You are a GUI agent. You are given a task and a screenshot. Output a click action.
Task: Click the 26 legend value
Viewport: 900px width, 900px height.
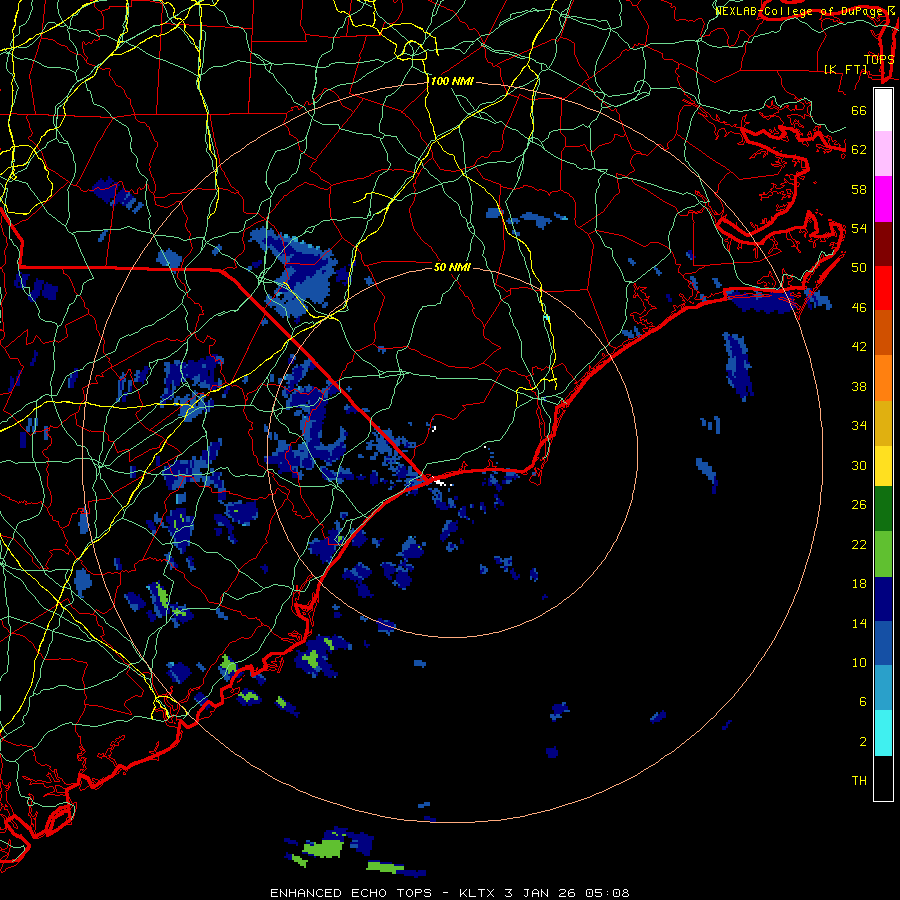859,505
